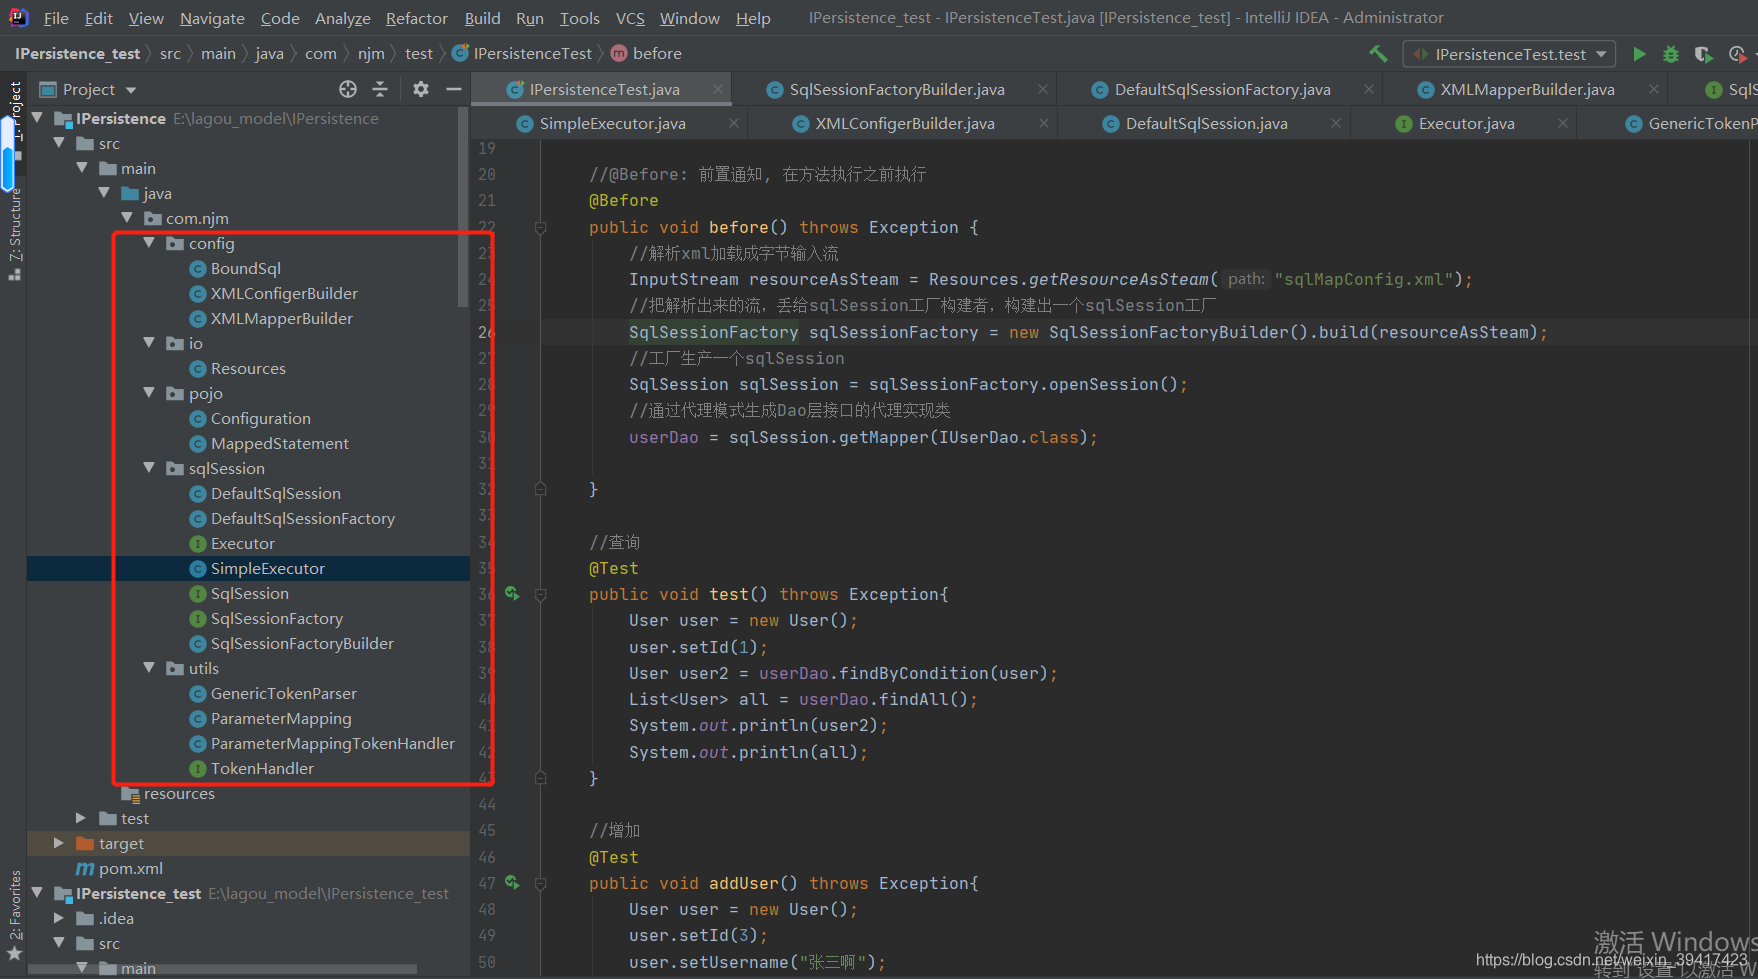Collapse all in Project panel

pos(380,89)
